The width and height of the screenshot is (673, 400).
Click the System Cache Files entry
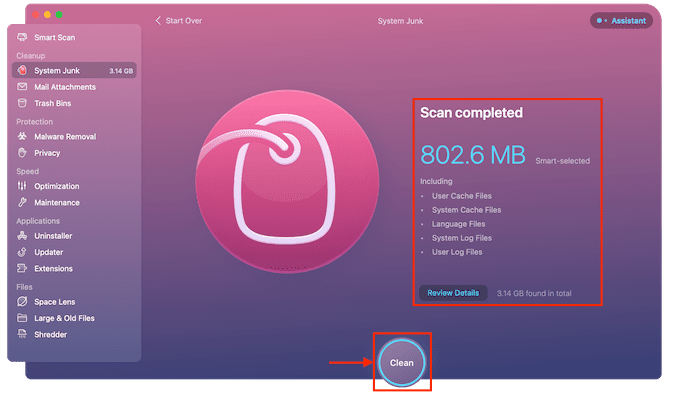(466, 210)
